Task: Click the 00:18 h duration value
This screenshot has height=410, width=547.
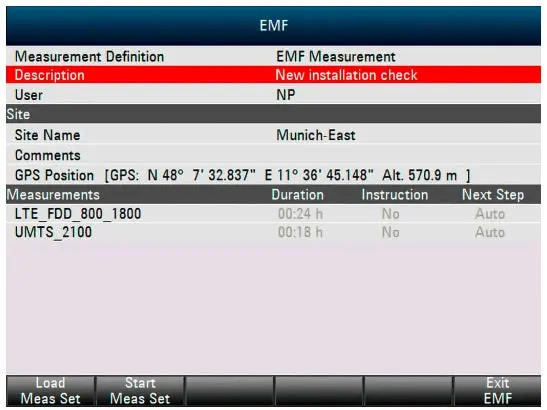Action: [300, 232]
